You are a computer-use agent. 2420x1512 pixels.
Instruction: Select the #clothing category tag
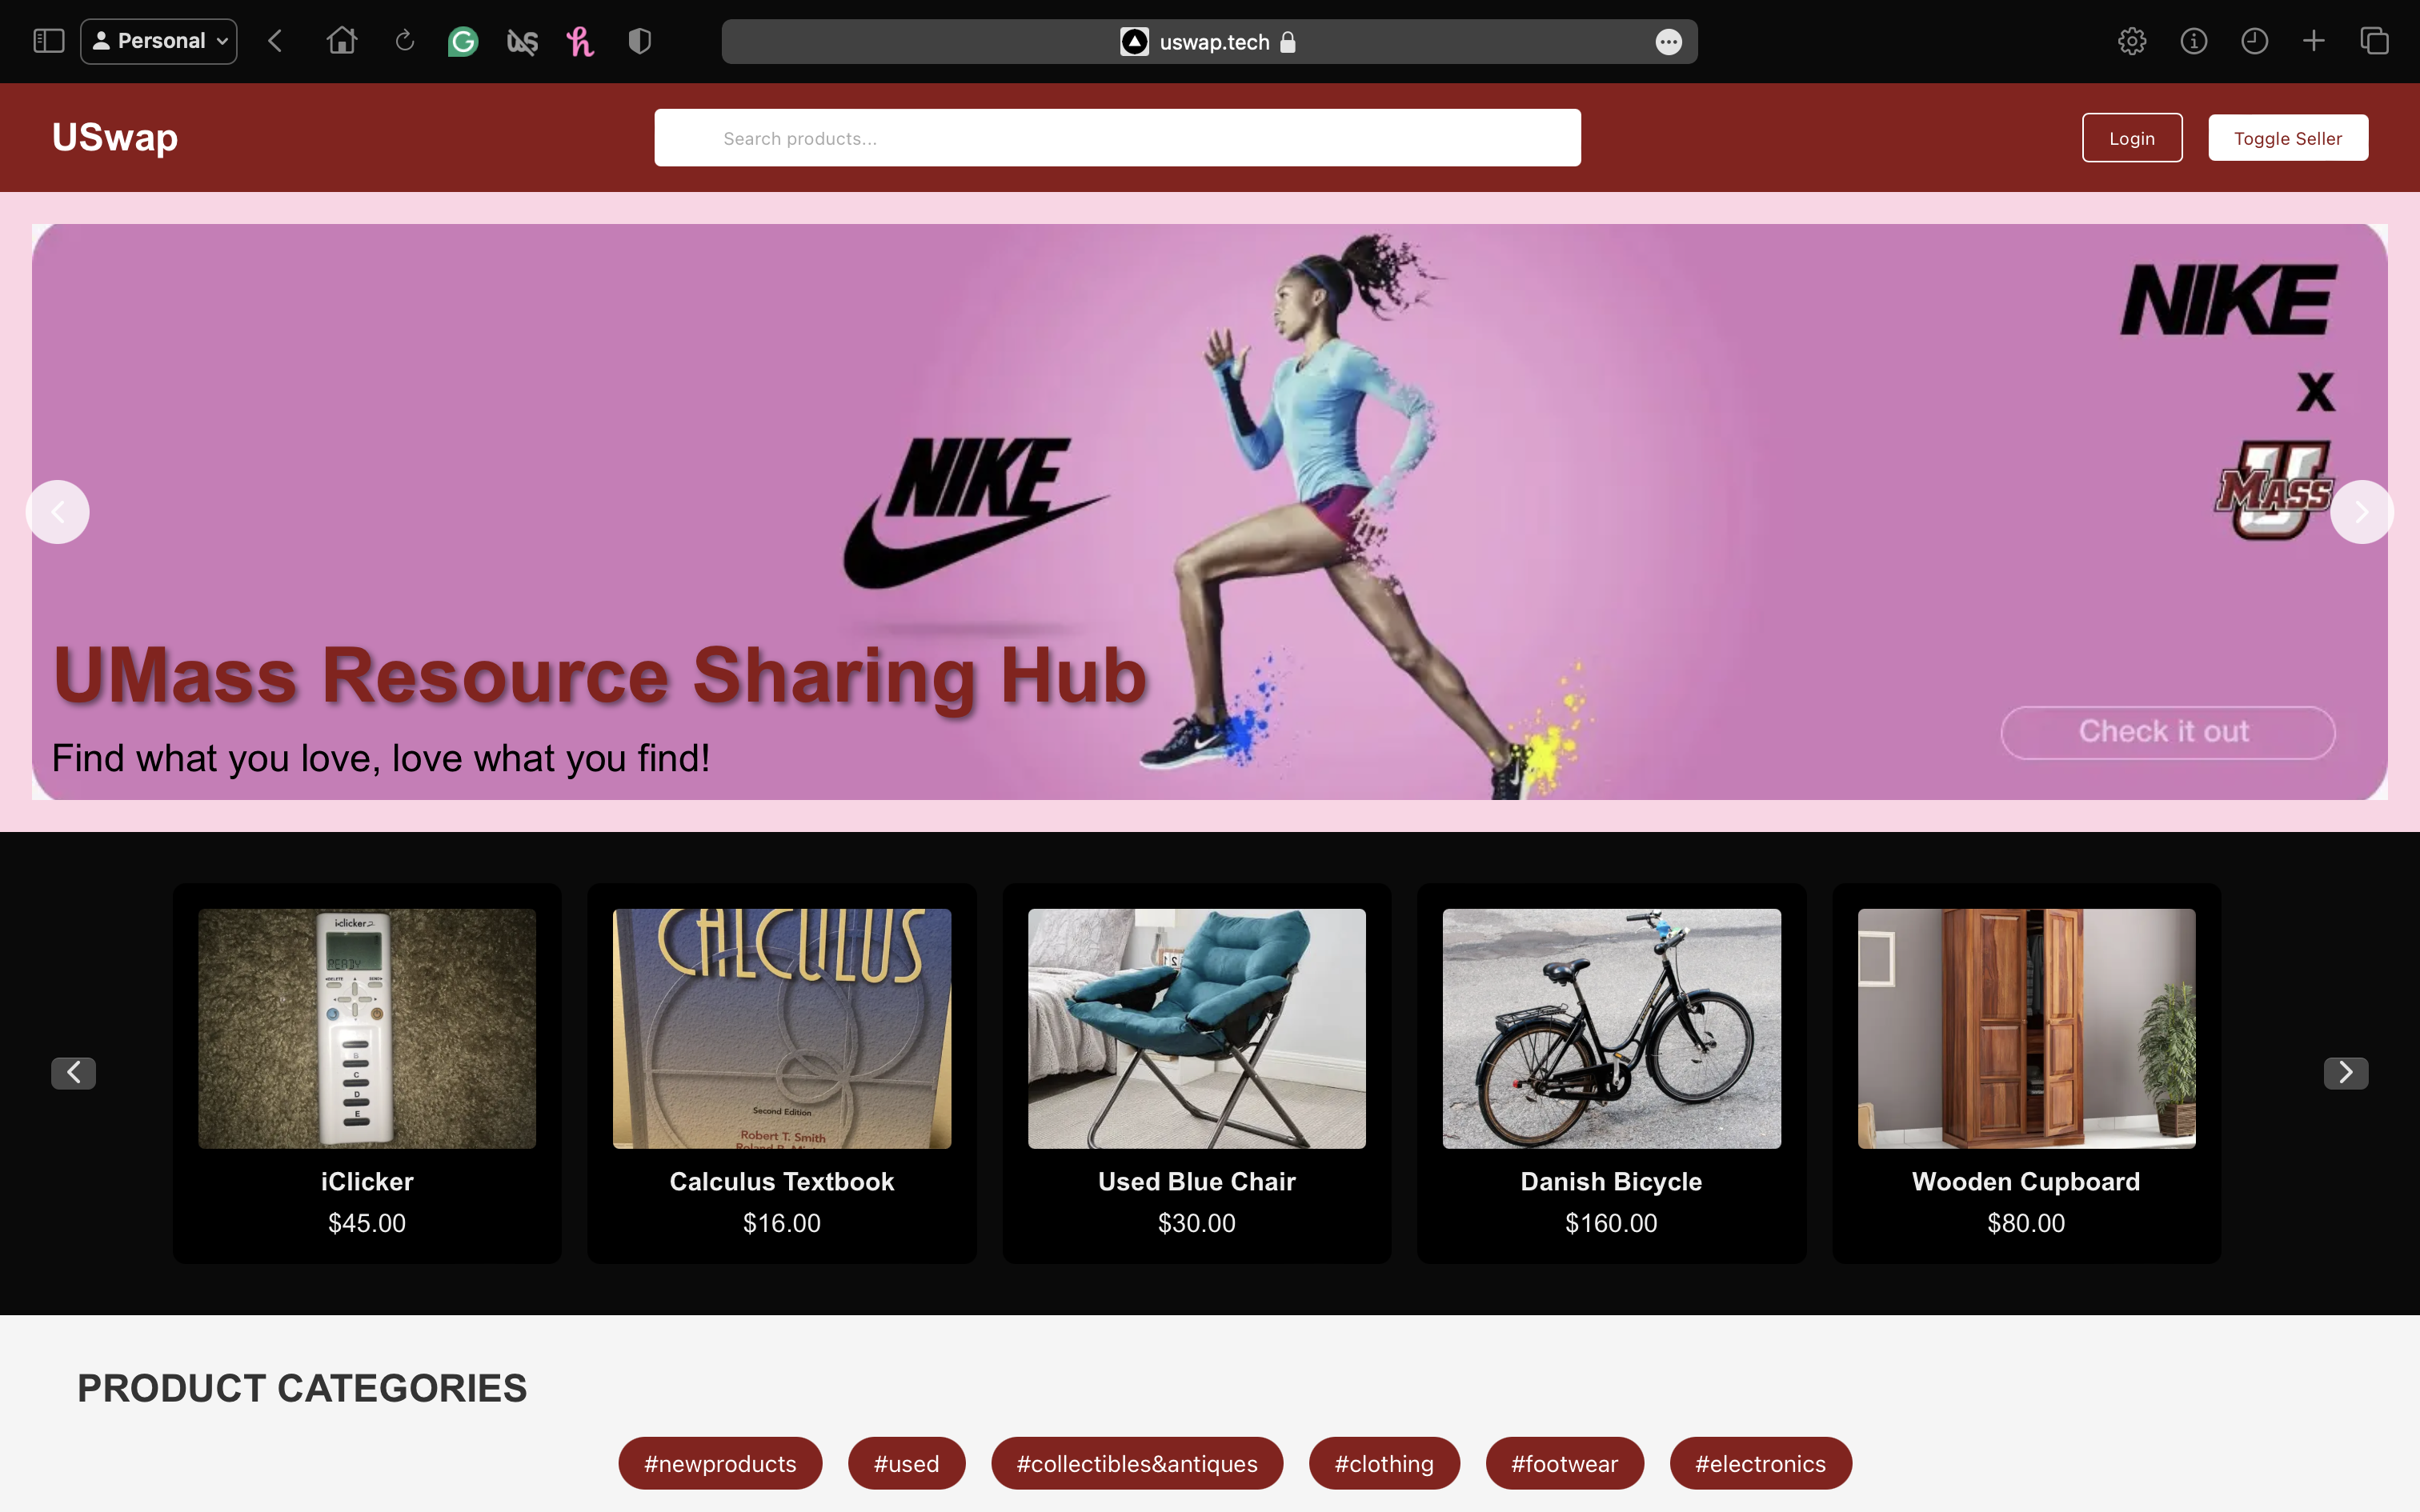click(1384, 1463)
